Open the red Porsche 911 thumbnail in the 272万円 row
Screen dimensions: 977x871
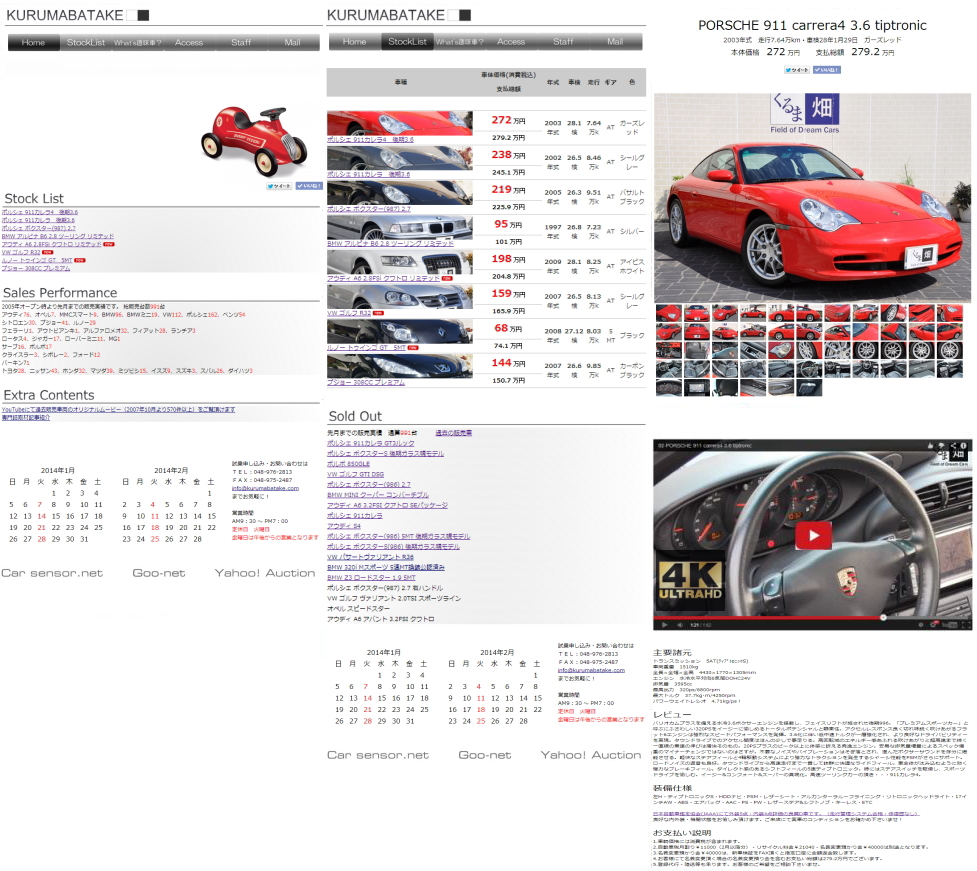[399, 123]
